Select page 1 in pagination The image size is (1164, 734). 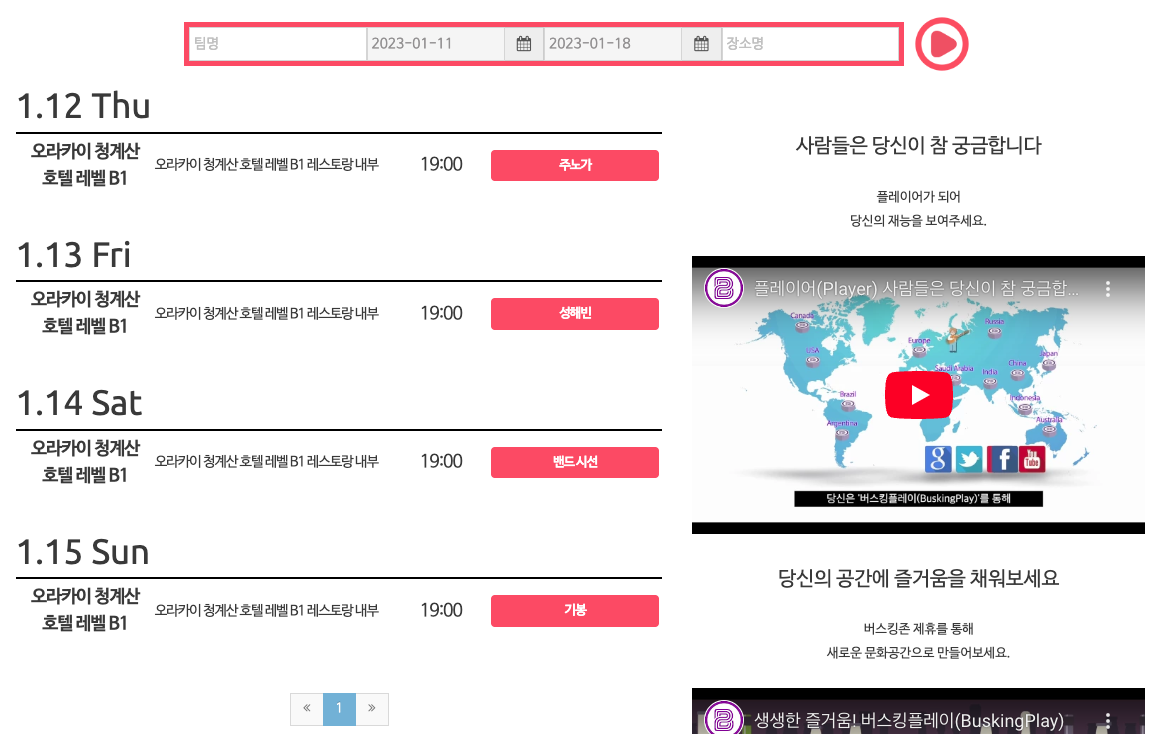339,709
